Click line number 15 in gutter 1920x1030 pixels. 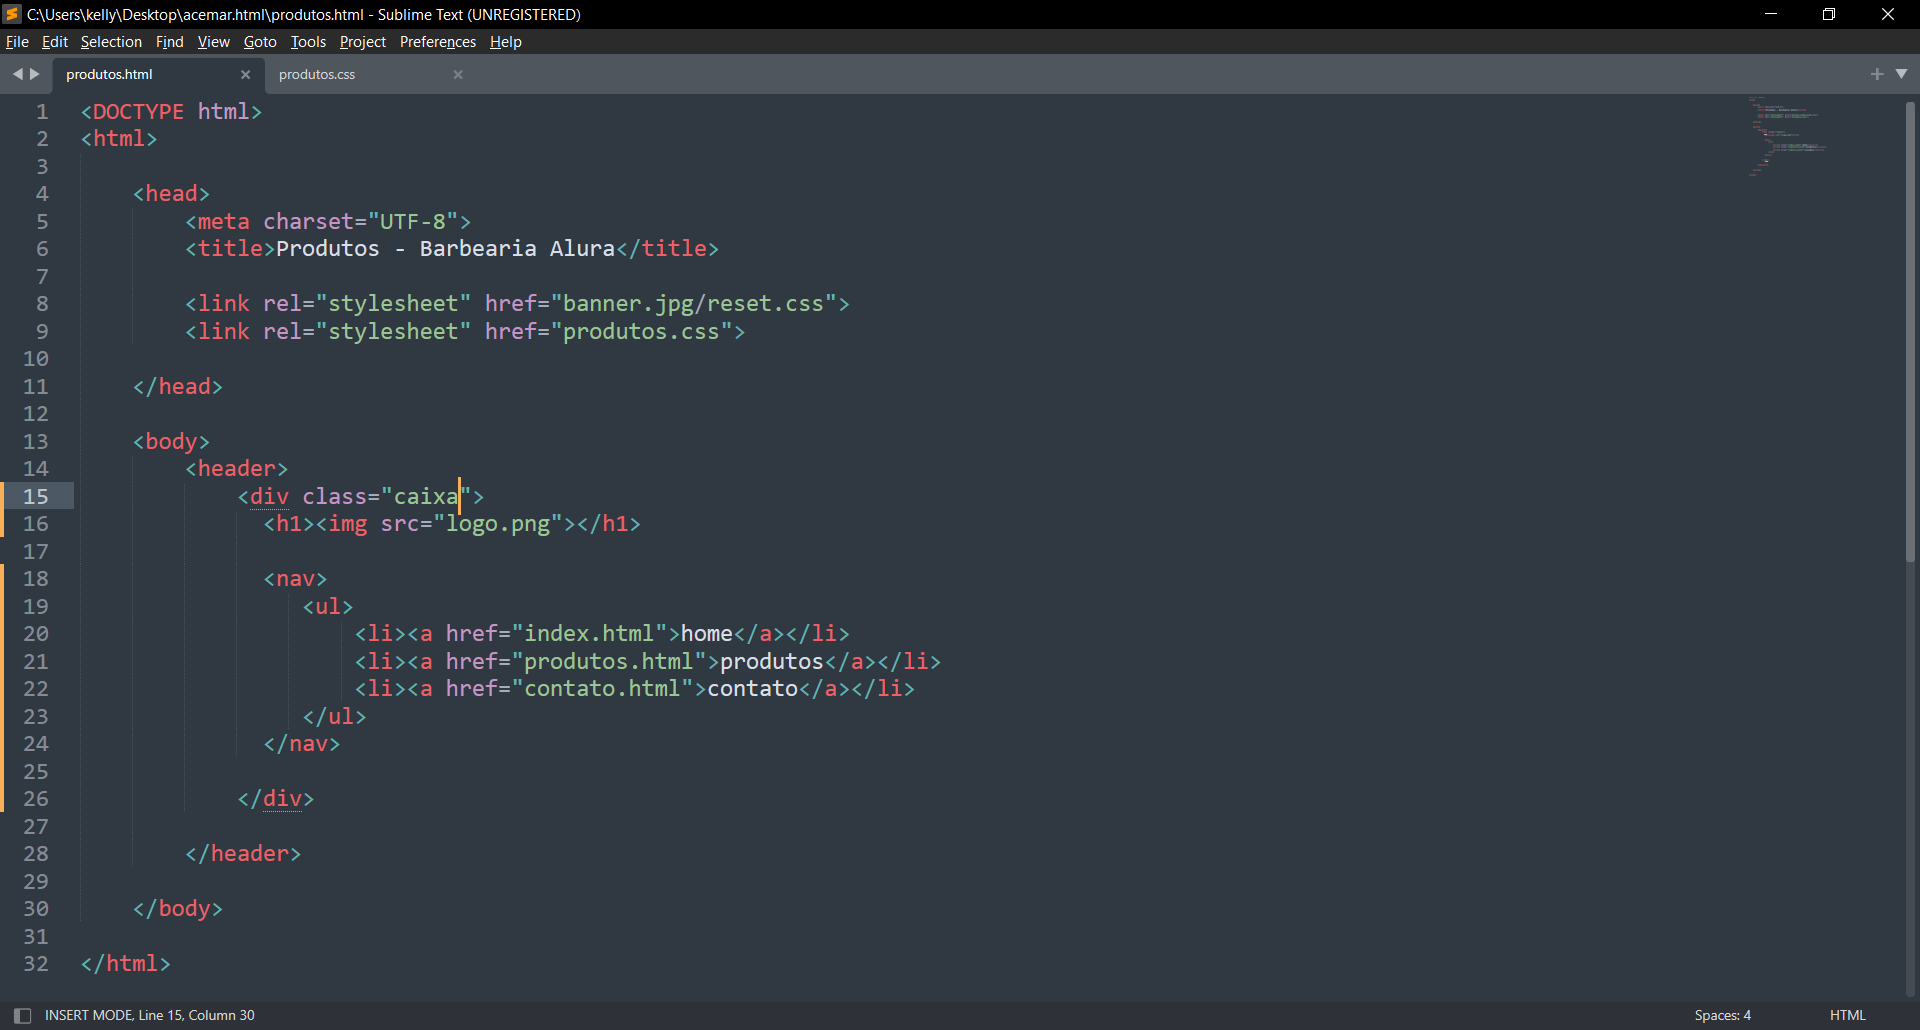tap(36, 496)
